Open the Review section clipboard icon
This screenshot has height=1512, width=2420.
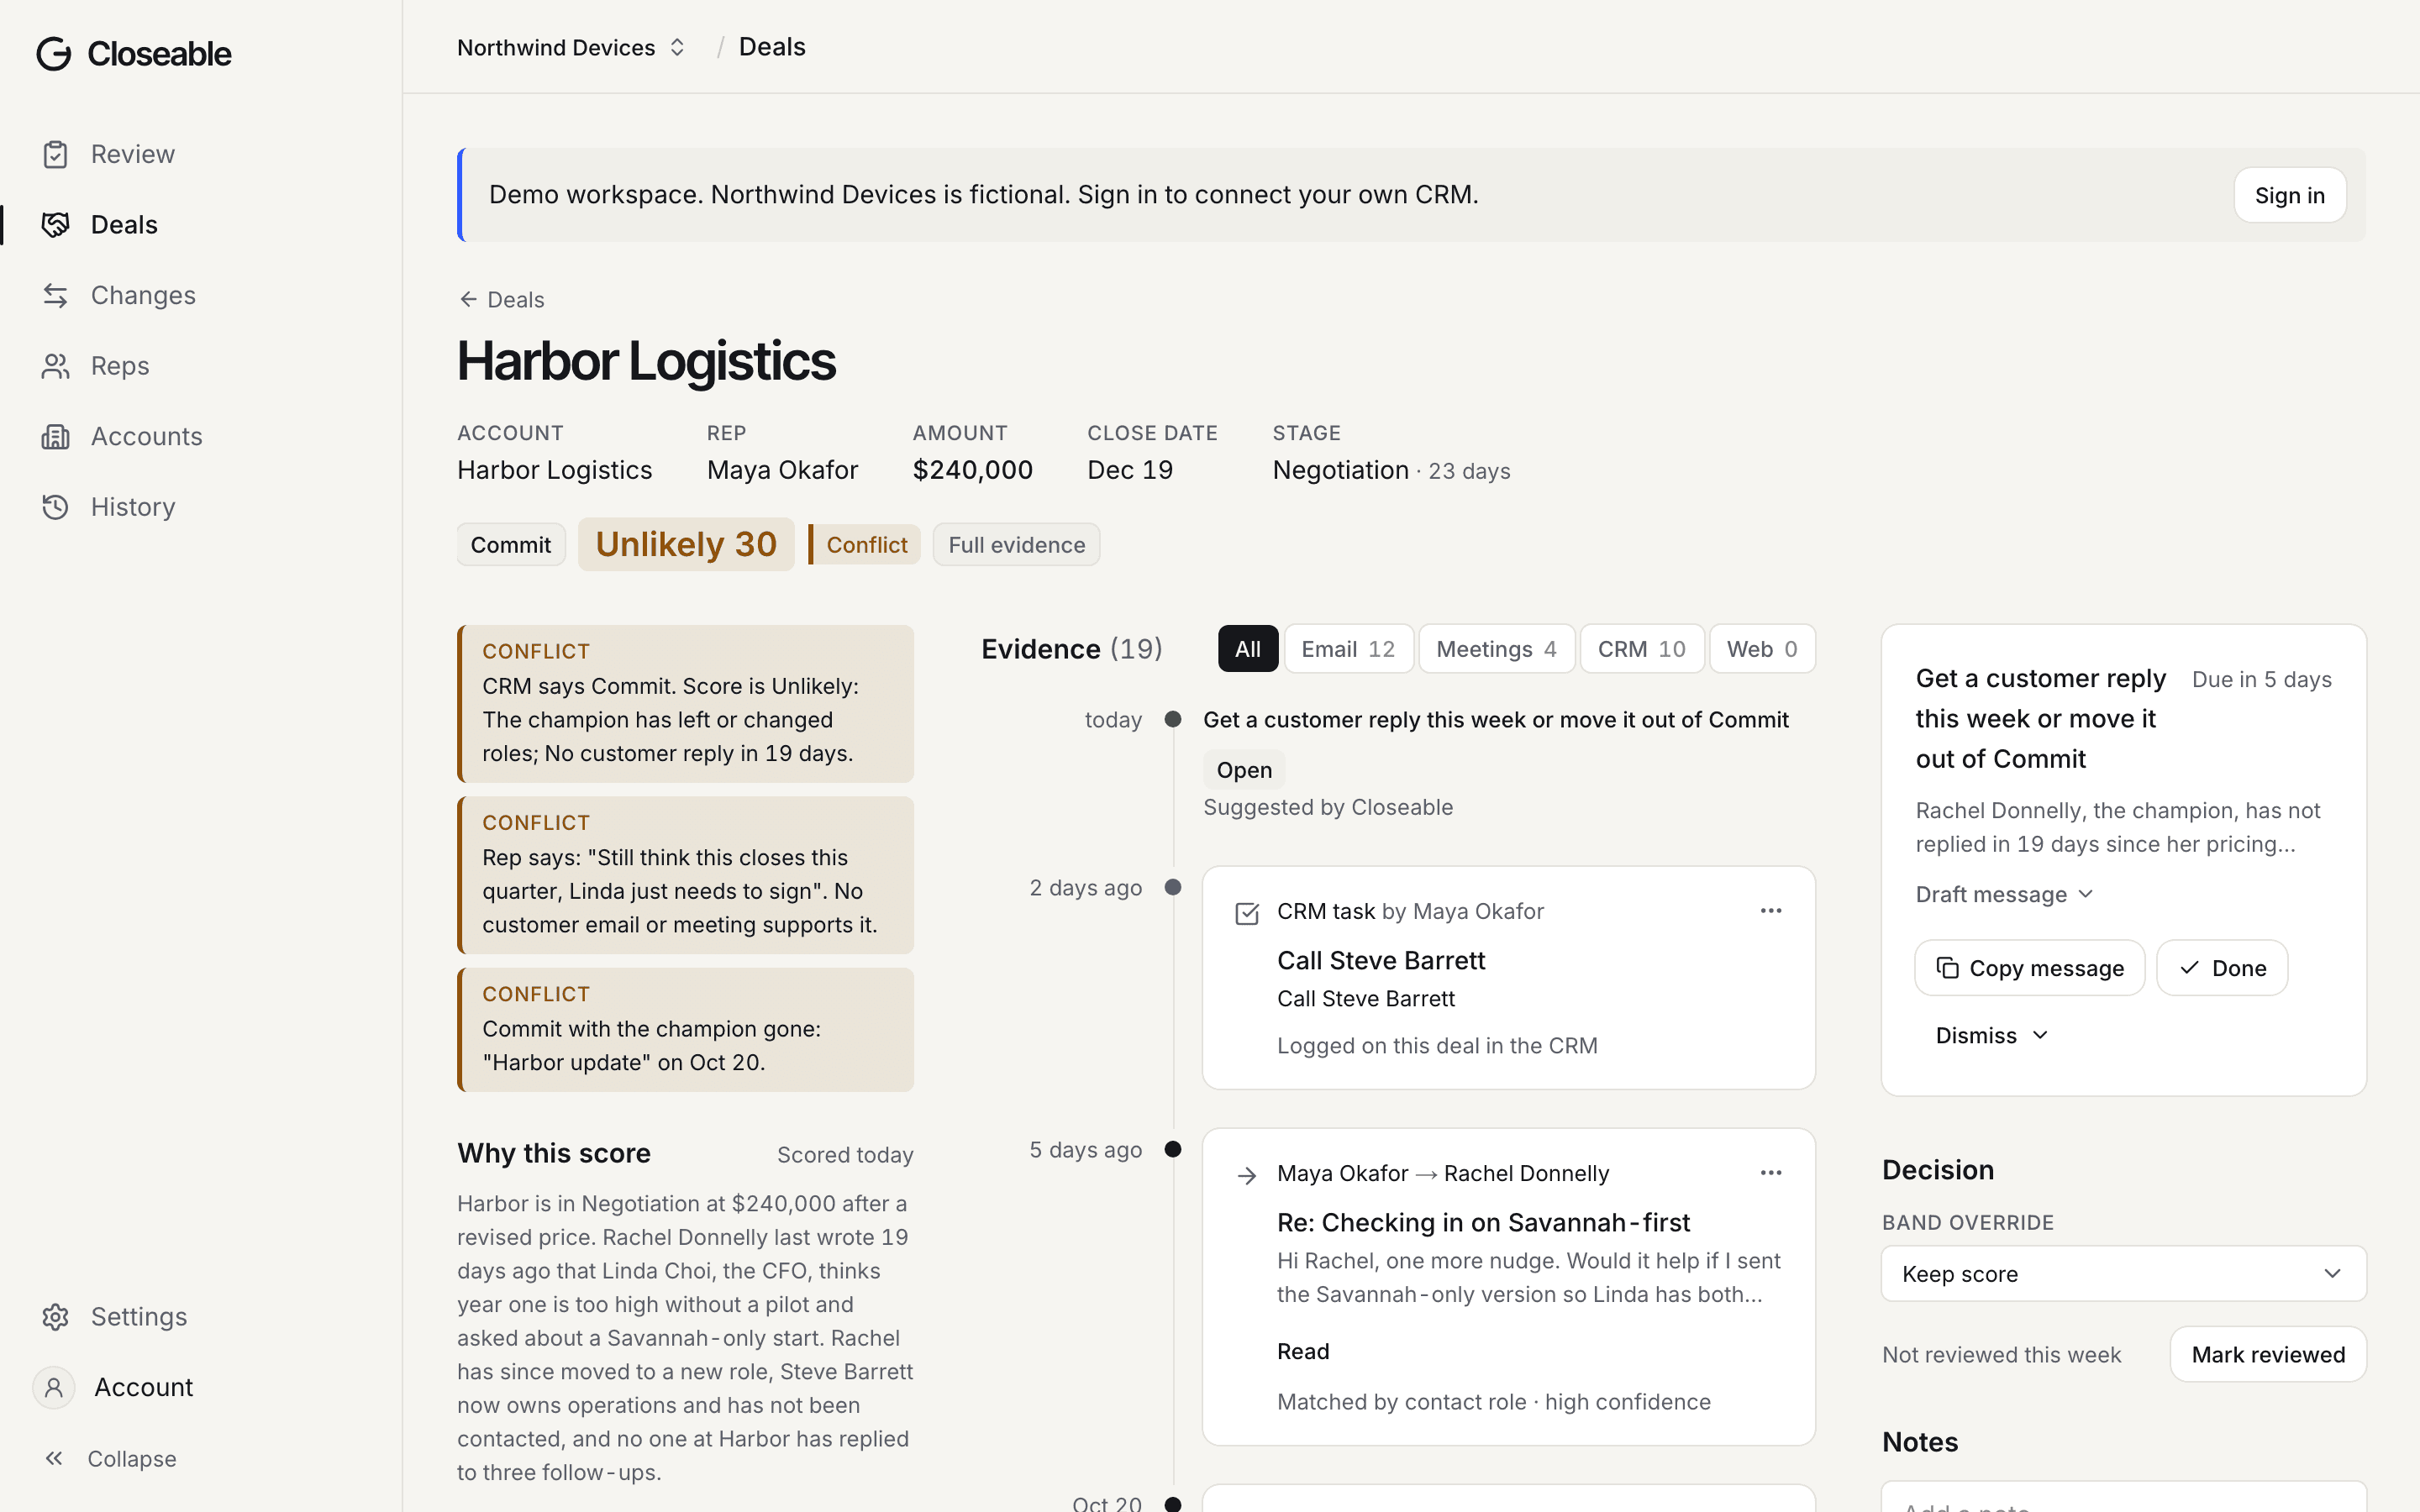pos(55,155)
